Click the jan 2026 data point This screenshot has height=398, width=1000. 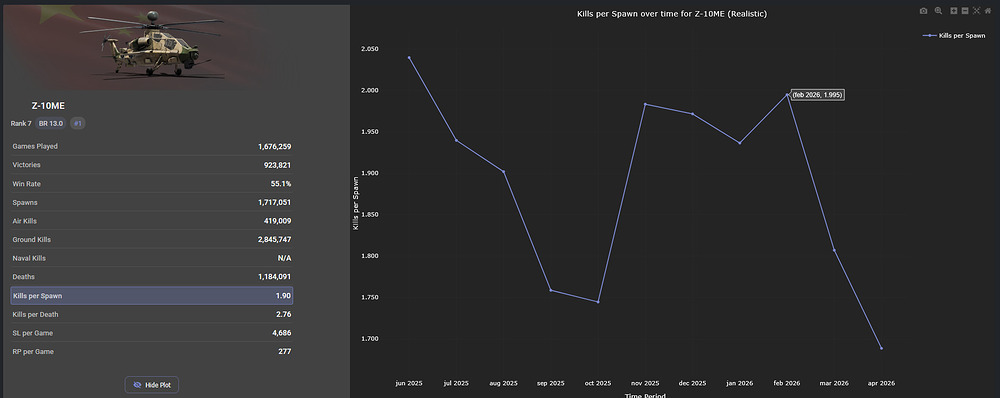(x=740, y=143)
